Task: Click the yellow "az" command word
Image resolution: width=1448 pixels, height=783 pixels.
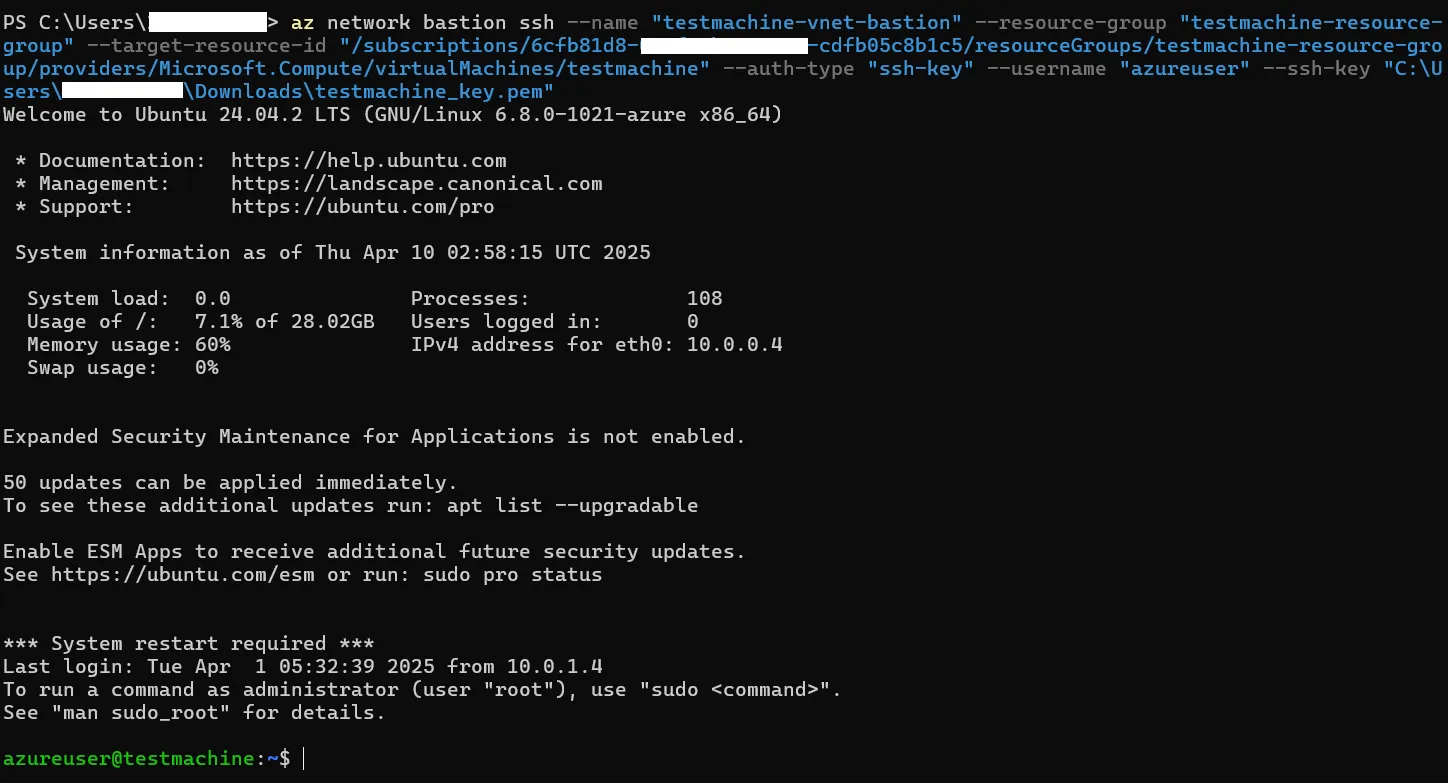Action: pyautogui.click(x=302, y=23)
